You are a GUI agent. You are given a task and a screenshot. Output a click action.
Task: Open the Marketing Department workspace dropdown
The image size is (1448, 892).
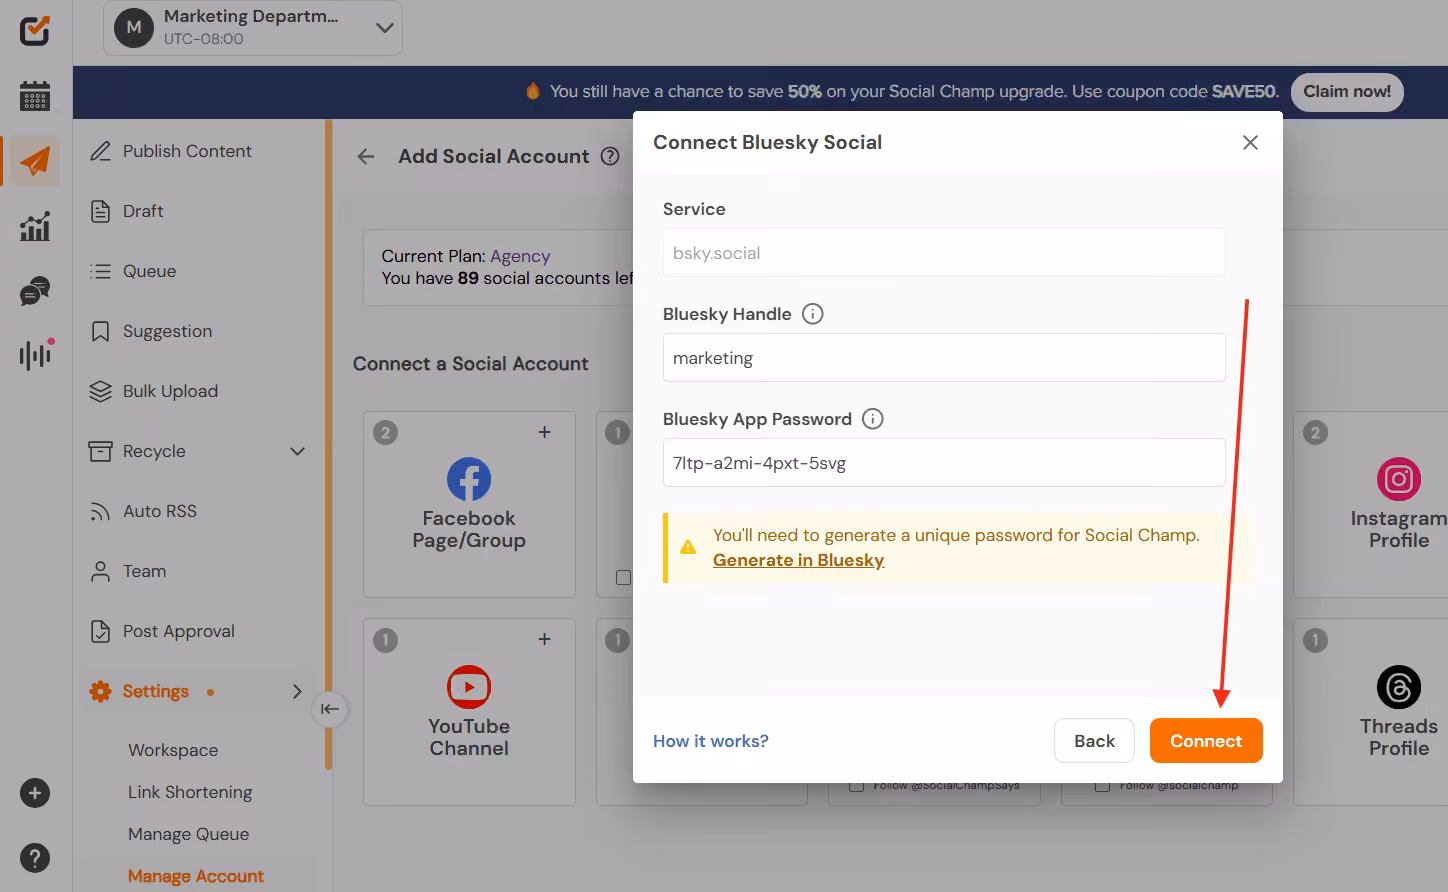[253, 28]
